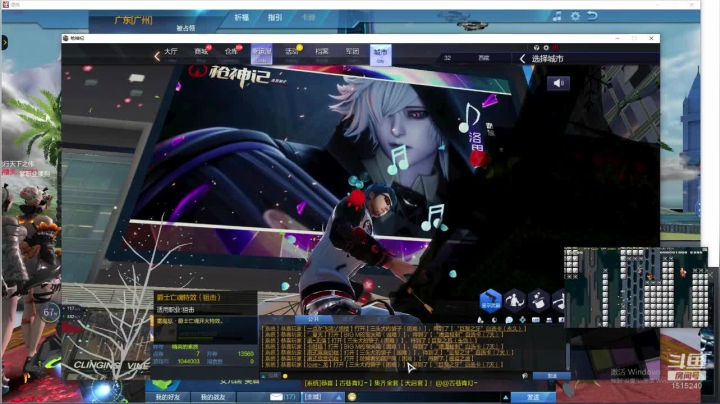This screenshot has height=404, width=720.
Task: Click the inner chat text input field
Action: [405, 376]
